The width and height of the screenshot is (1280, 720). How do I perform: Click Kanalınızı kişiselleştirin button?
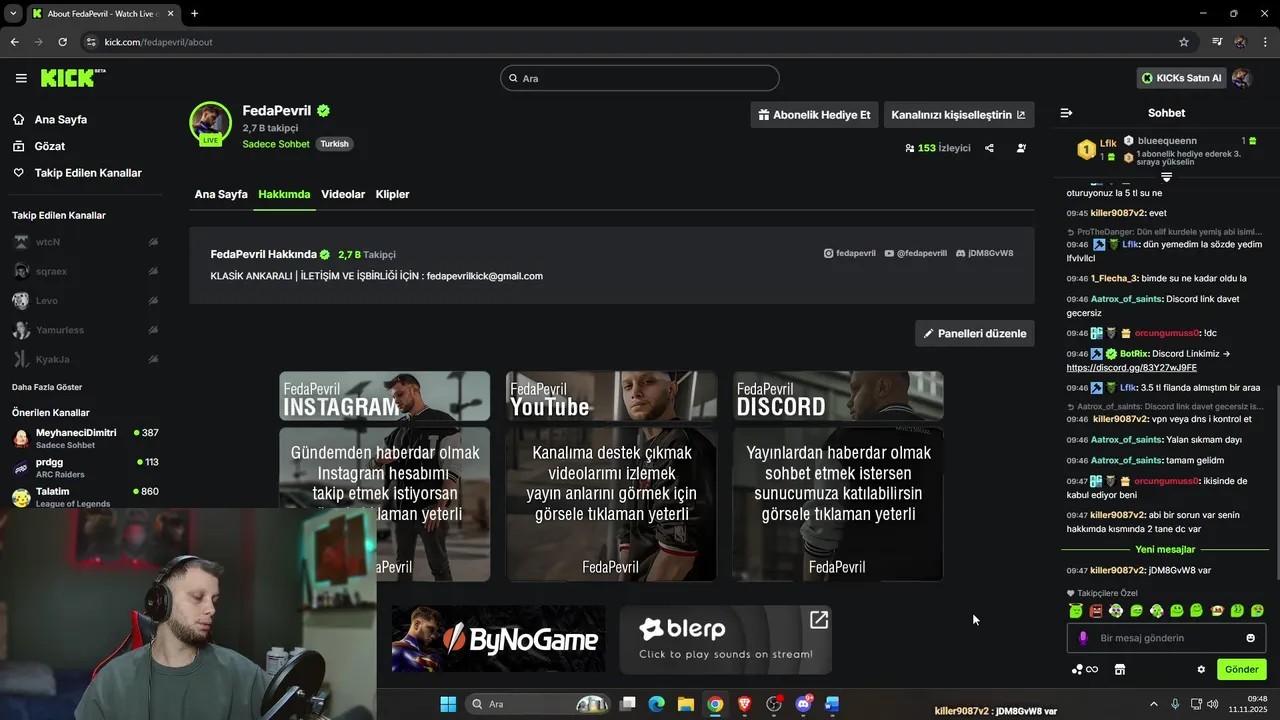coord(958,115)
